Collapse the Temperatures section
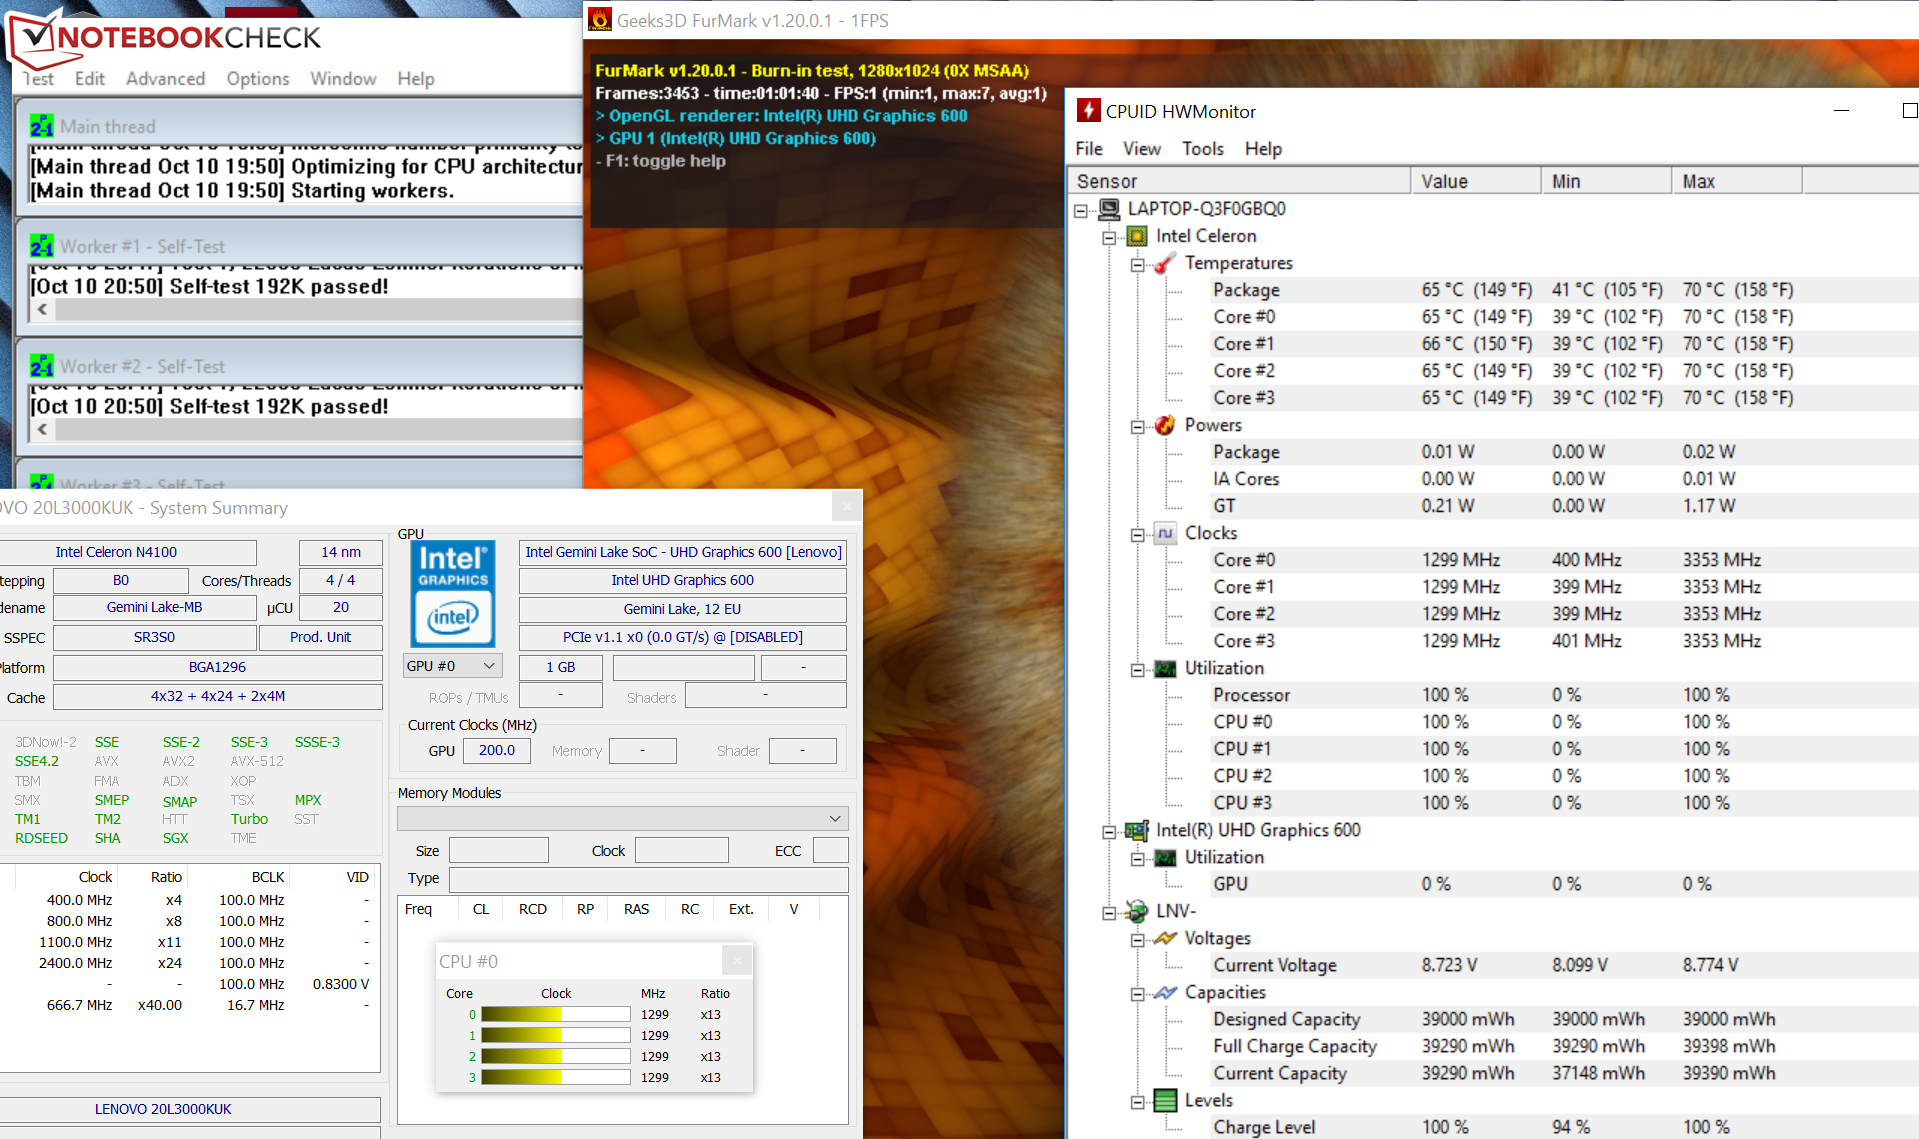Image resolution: width=1919 pixels, height=1139 pixels. click(x=1137, y=265)
